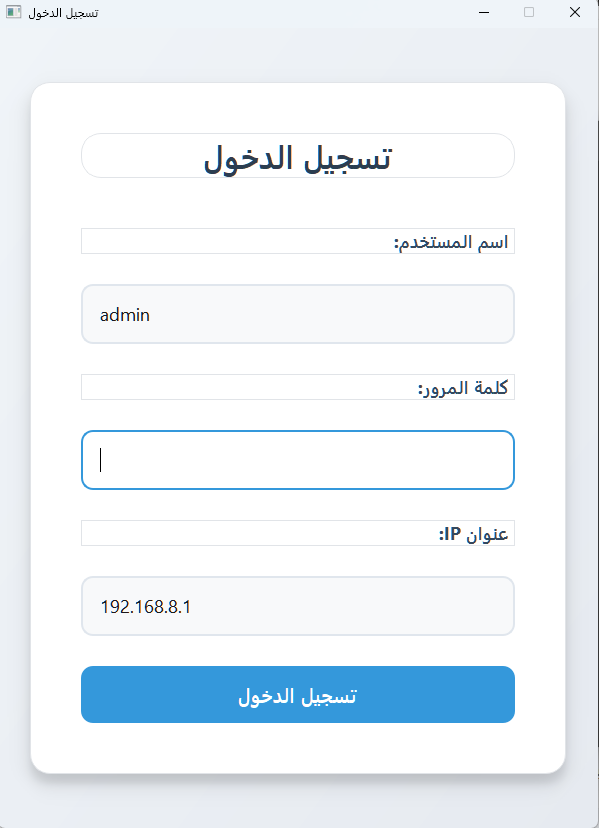Minimize the تسجيل الدخول window
Viewport: 599px width, 828px height.
coord(483,12)
